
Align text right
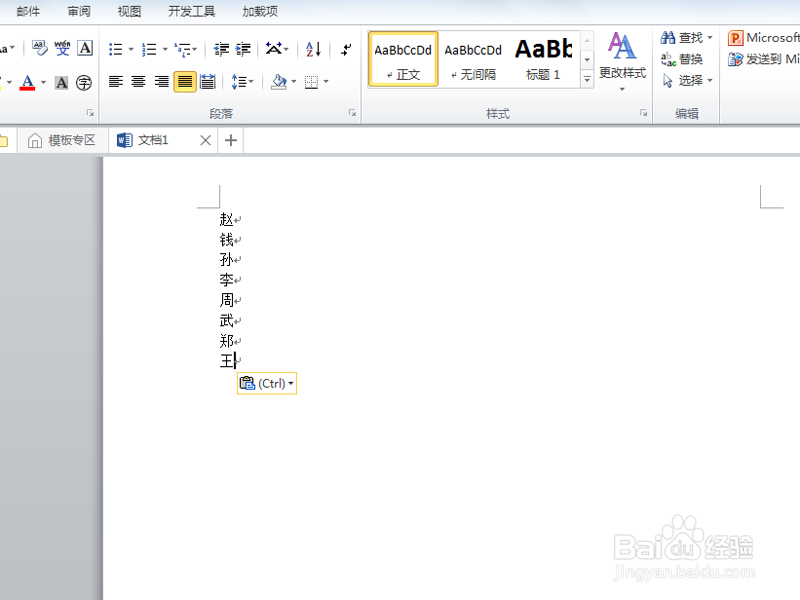point(161,82)
